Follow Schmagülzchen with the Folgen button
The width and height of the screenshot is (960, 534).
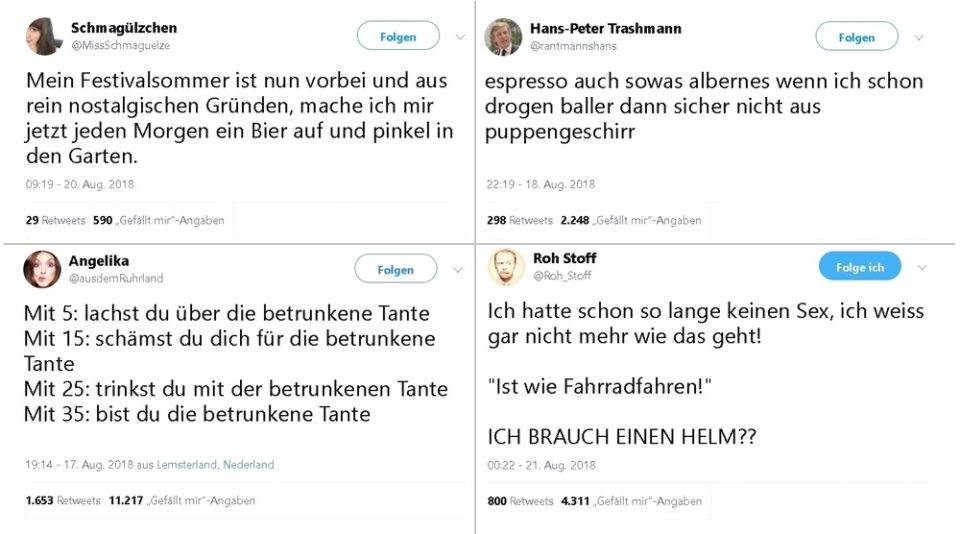398,36
